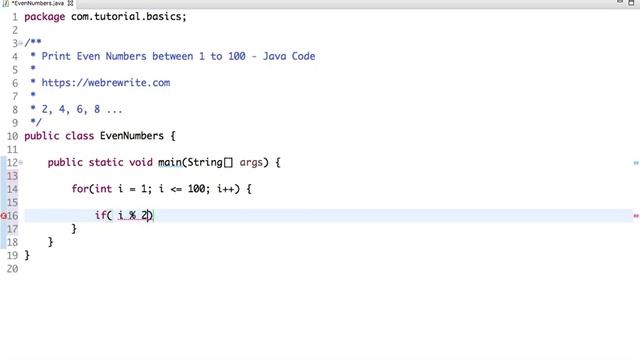Viewport: 640px width, 360px height.
Task: Click 'public class' keywords on line 10
Action: point(59,136)
